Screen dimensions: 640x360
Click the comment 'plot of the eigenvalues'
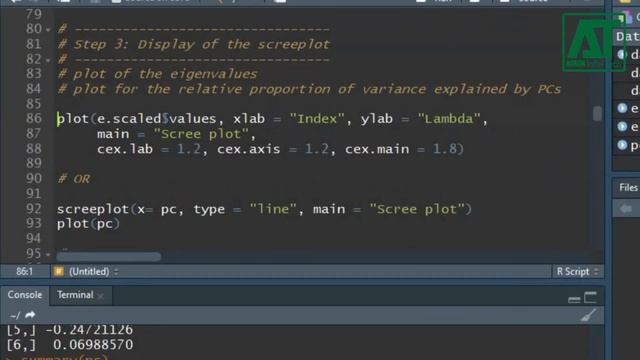tap(165, 74)
